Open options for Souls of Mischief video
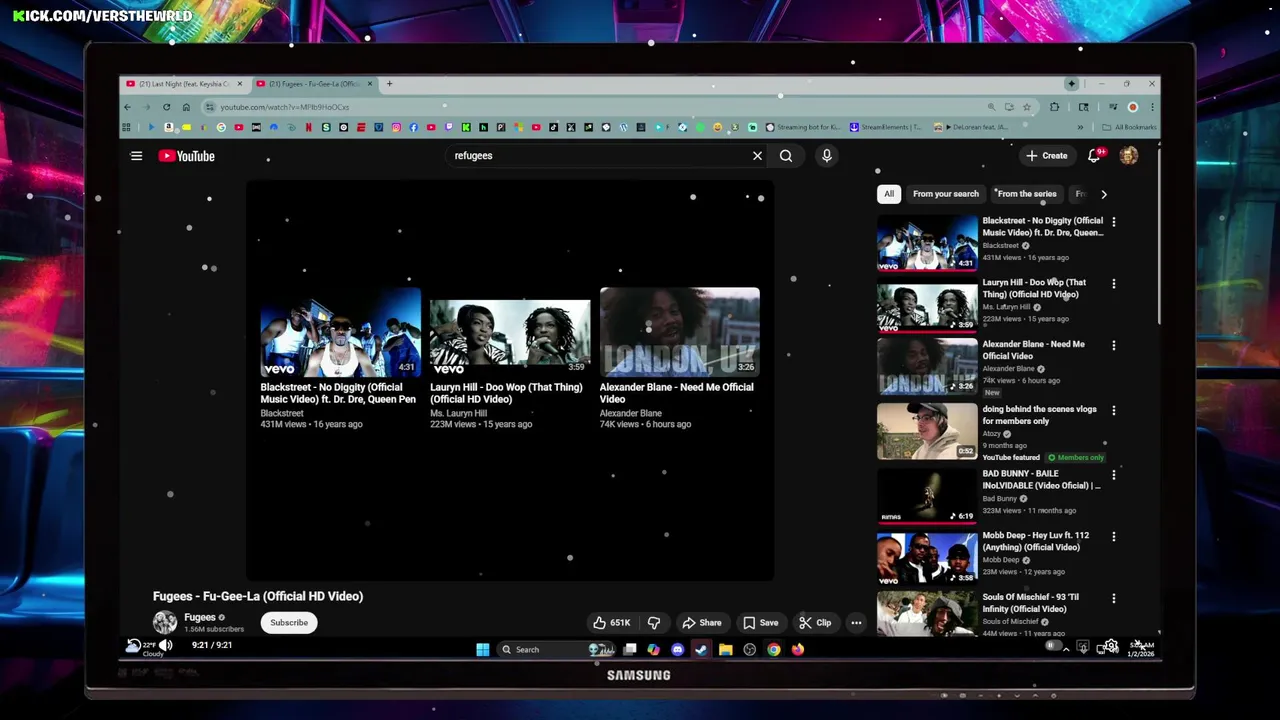The width and height of the screenshot is (1280, 720). point(1114,598)
